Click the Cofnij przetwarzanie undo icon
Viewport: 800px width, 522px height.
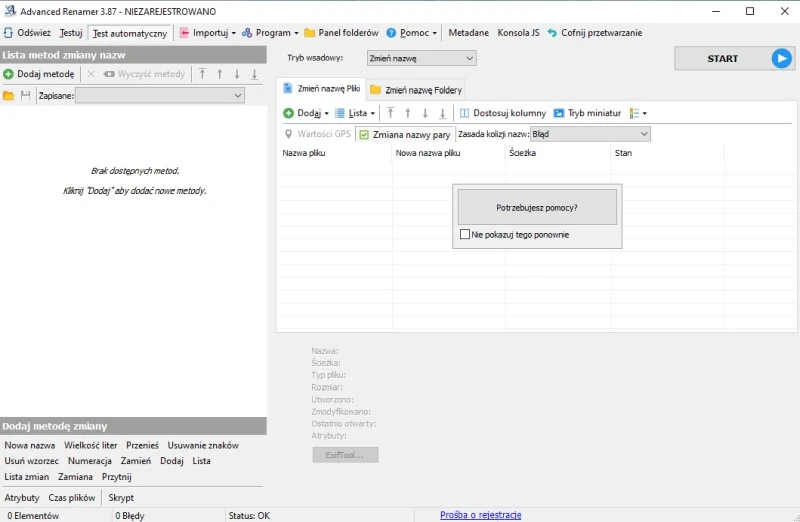tap(552, 33)
